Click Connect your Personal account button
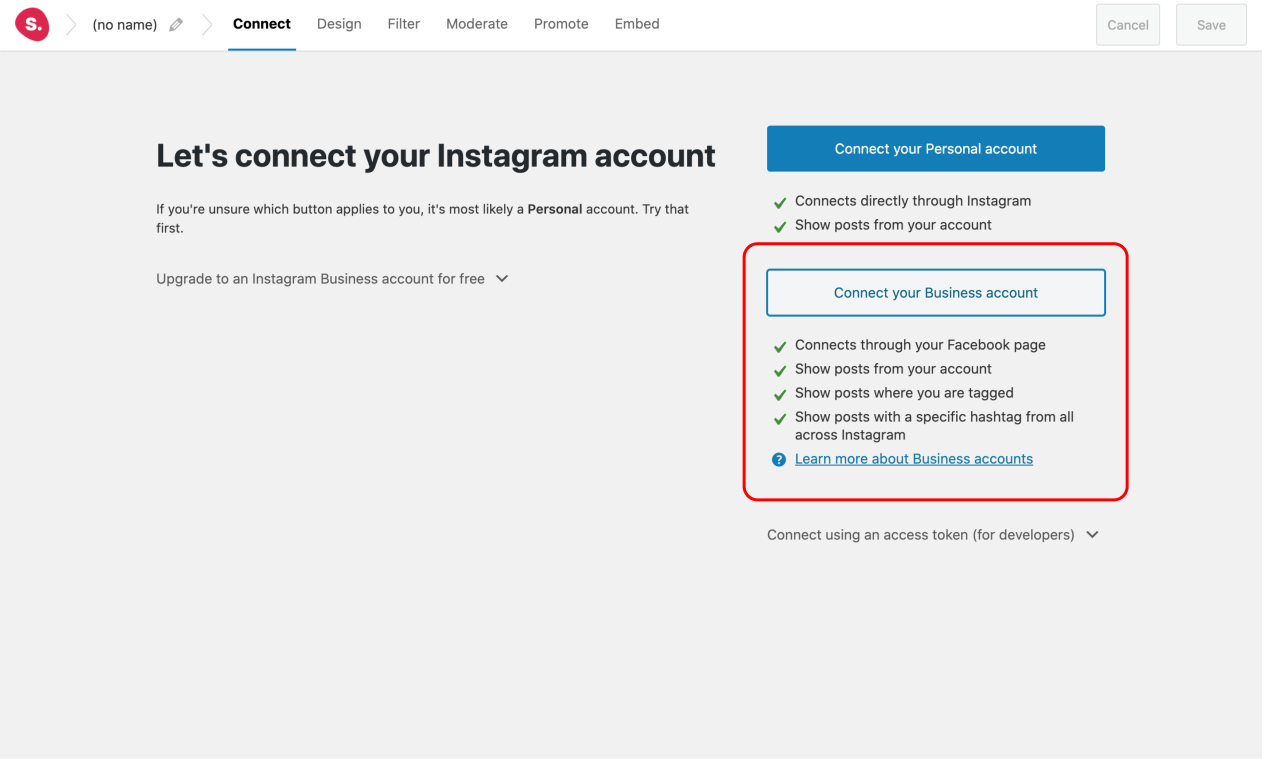 [x=936, y=149]
